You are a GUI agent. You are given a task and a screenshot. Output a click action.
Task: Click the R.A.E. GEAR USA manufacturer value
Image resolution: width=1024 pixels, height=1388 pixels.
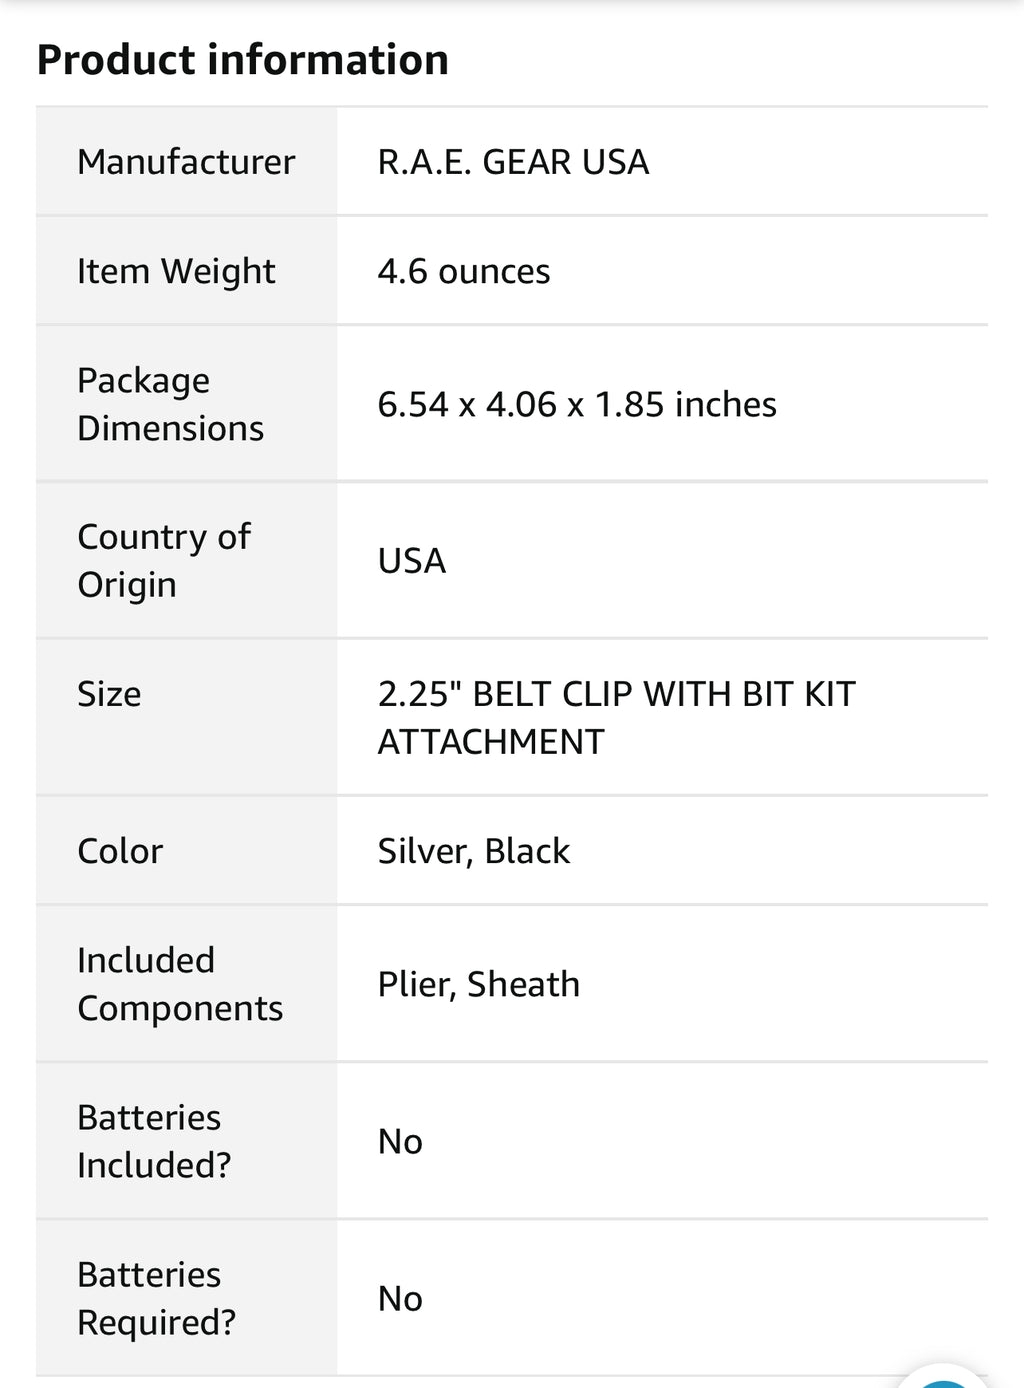(x=513, y=162)
